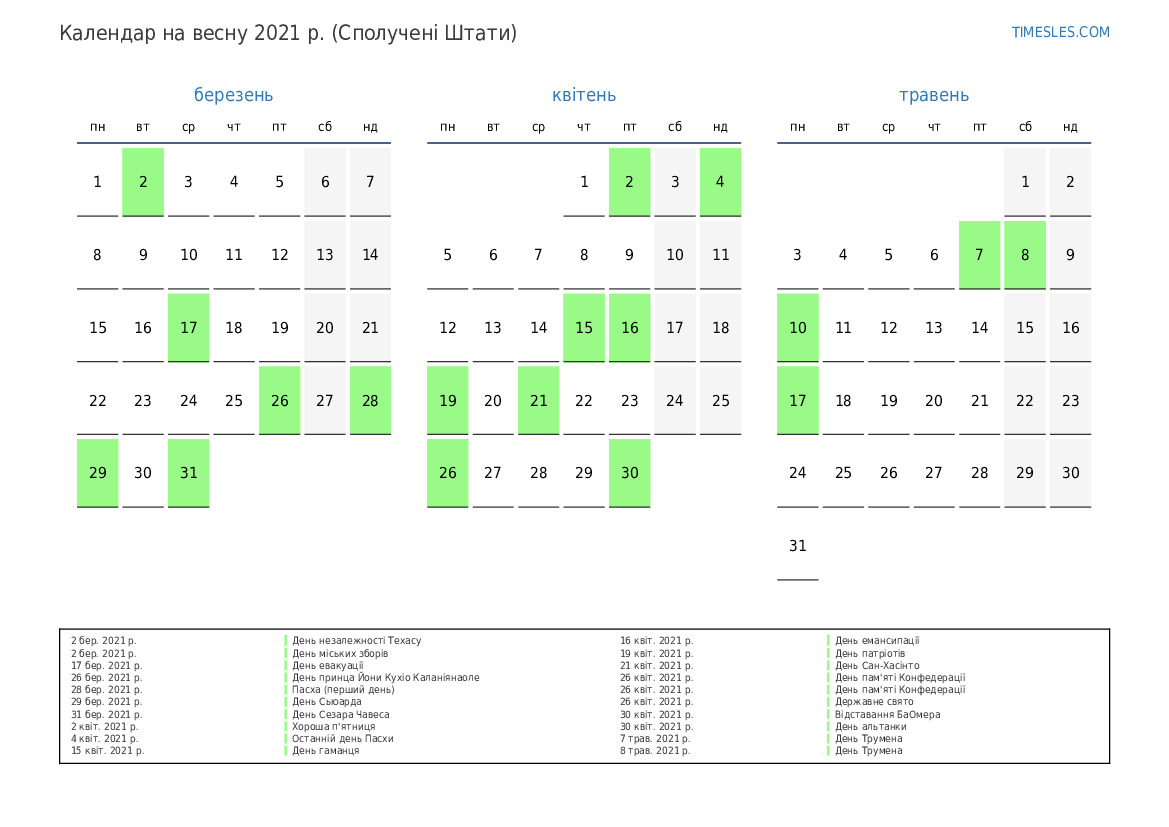Click April 21 highlighted date
Screen dimensions: 1169x827
pos(538,400)
